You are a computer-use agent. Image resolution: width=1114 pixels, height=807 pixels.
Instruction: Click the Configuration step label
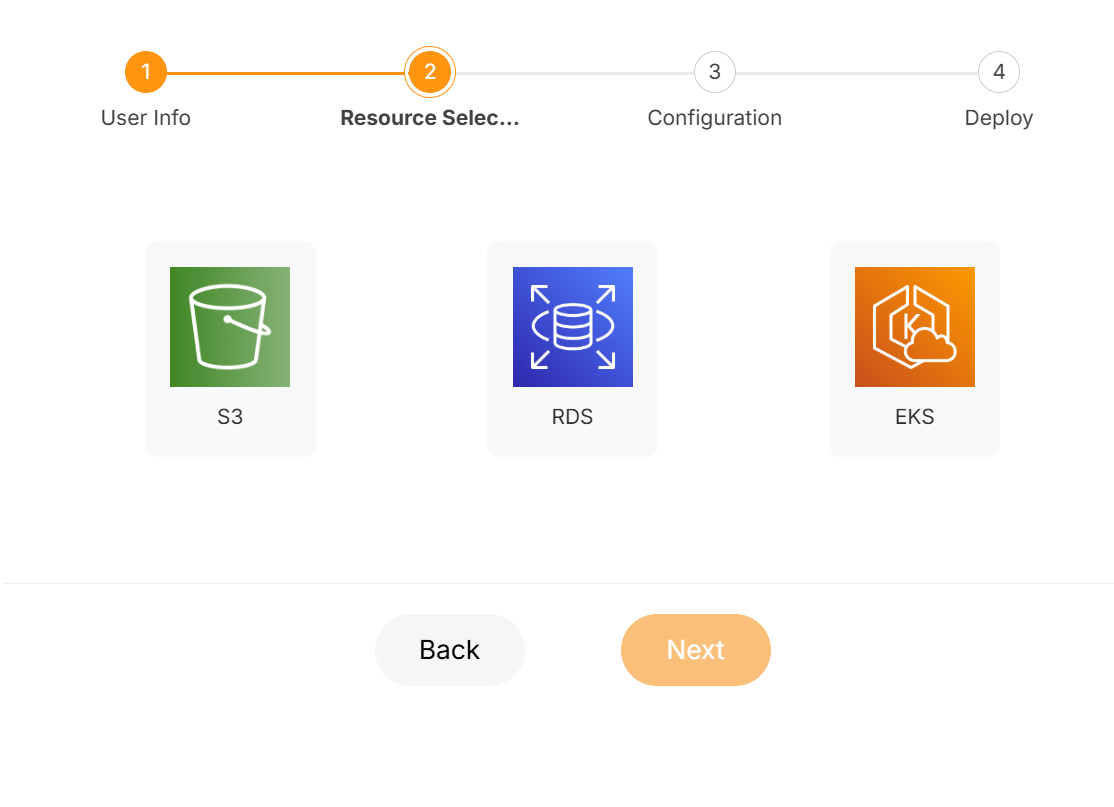[715, 118]
